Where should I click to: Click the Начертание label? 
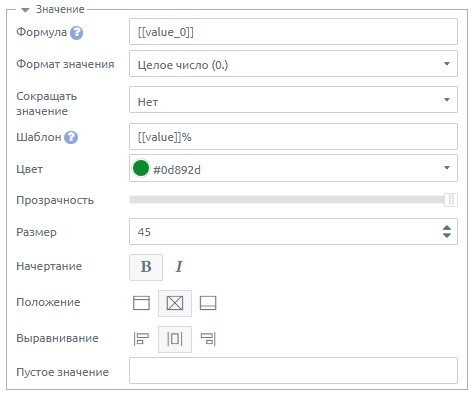click(x=49, y=266)
